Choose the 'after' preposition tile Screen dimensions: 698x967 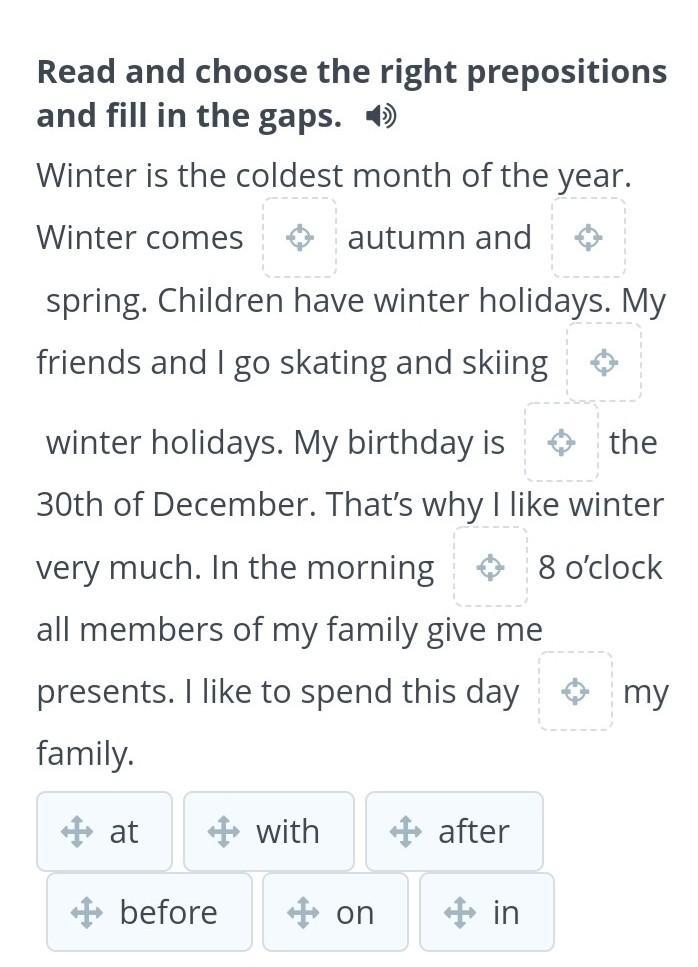click(x=455, y=831)
